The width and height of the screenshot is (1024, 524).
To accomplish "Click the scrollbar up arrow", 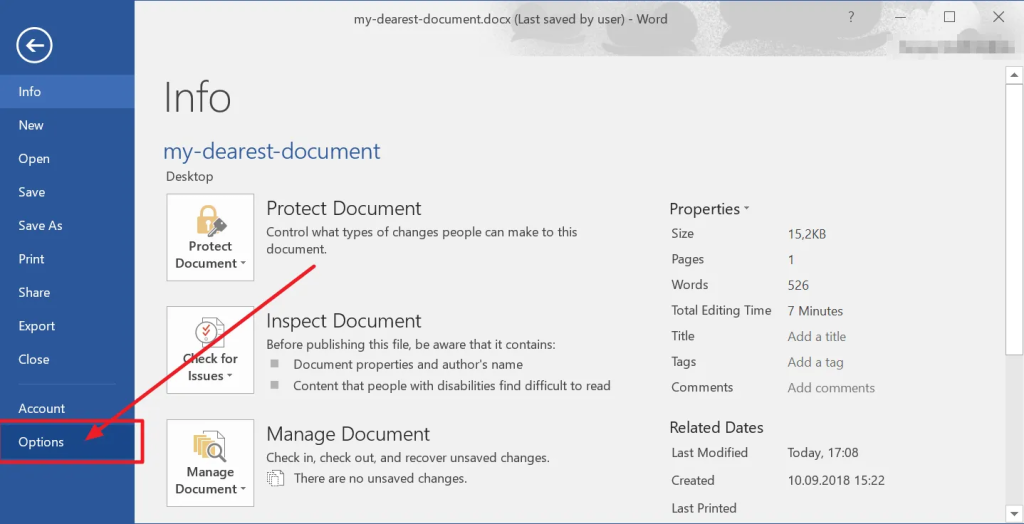I will point(1014,75).
